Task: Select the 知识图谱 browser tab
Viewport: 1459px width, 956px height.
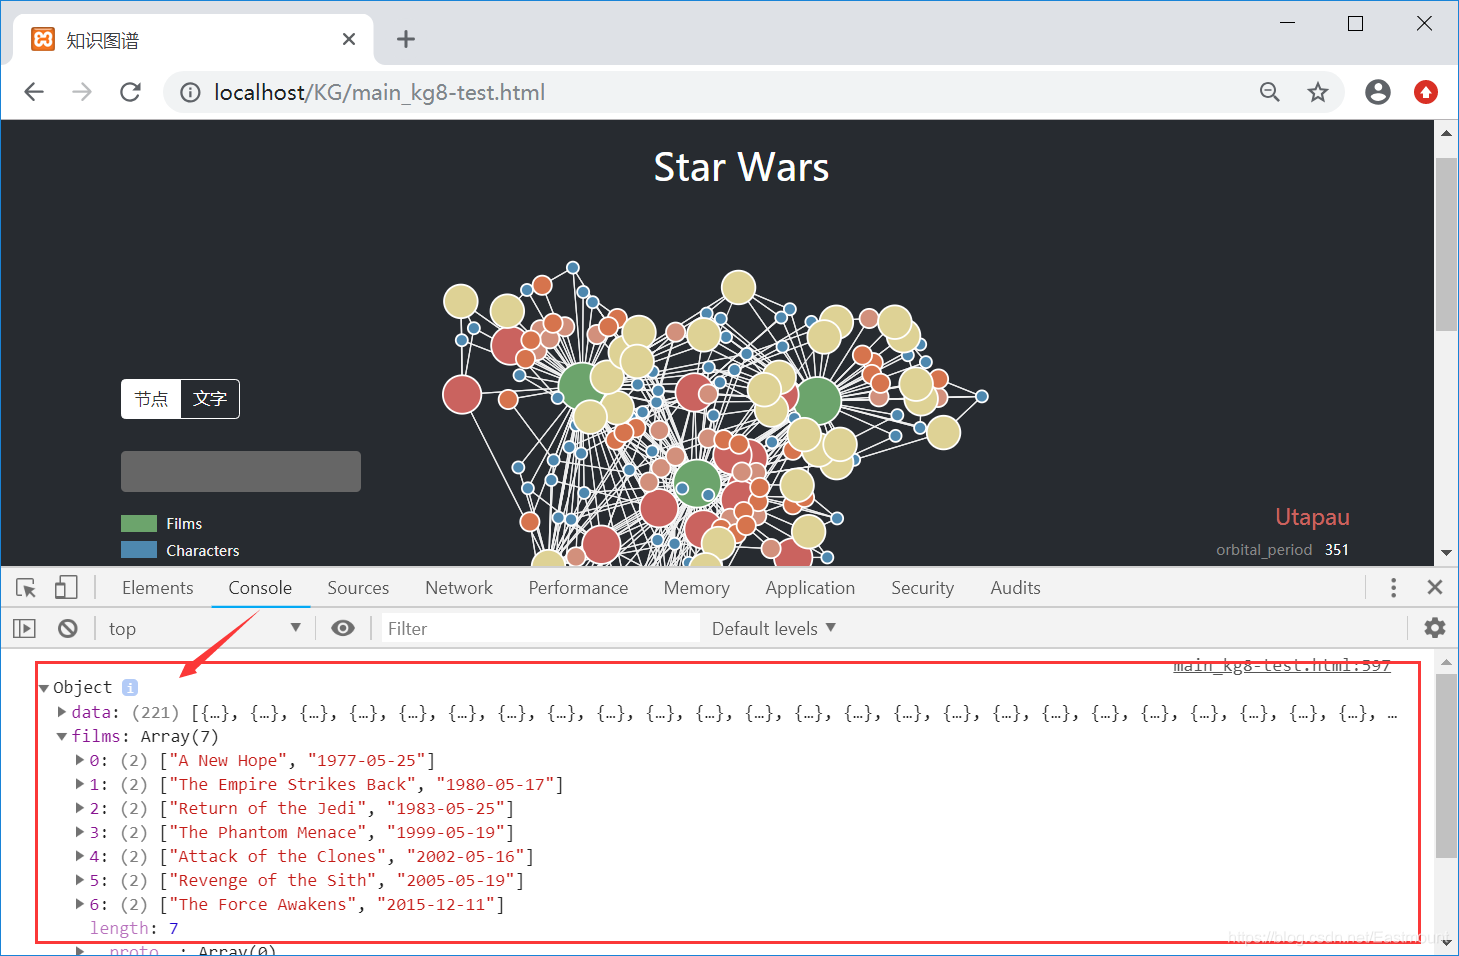Action: [x=192, y=40]
